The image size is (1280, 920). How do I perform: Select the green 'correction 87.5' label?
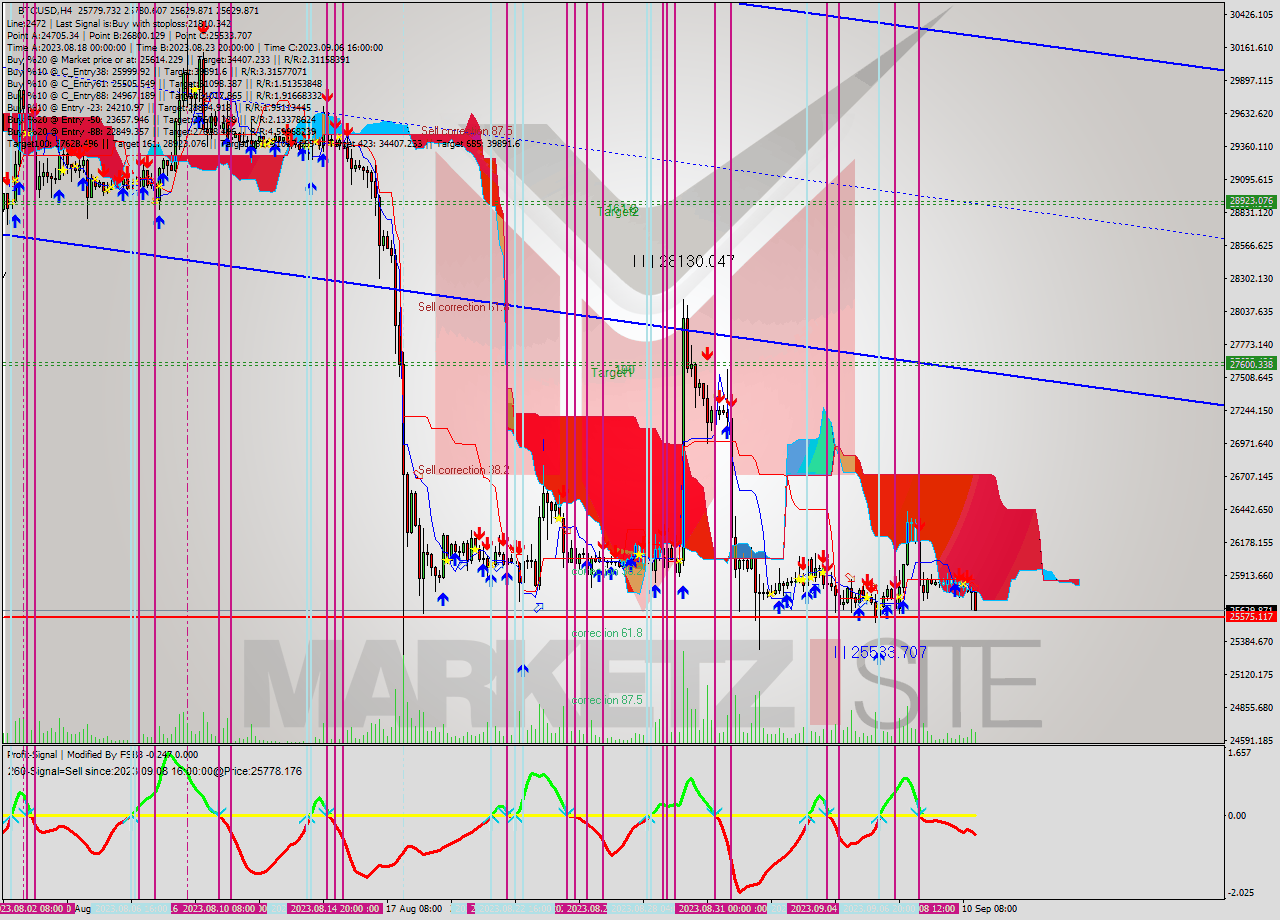point(607,700)
